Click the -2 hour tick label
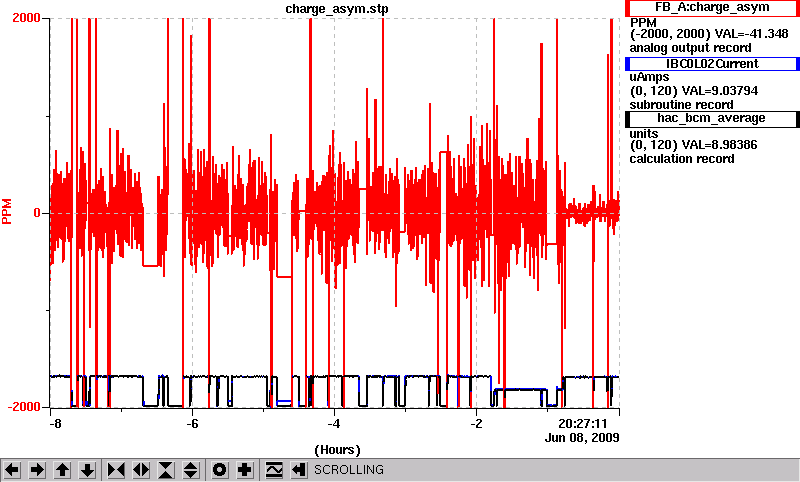Image resolution: width=800 pixels, height=482 pixels. (x=476, y=424)
